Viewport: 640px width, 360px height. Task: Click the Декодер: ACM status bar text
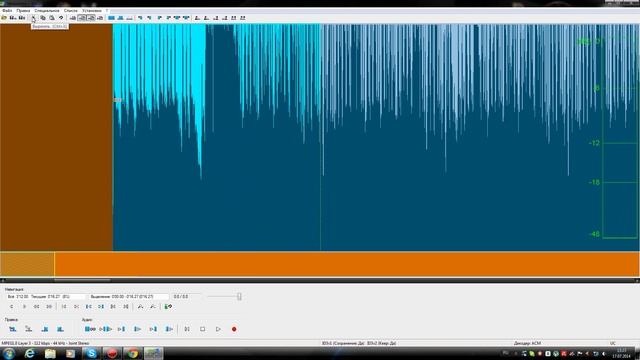(x=527, y=343)
